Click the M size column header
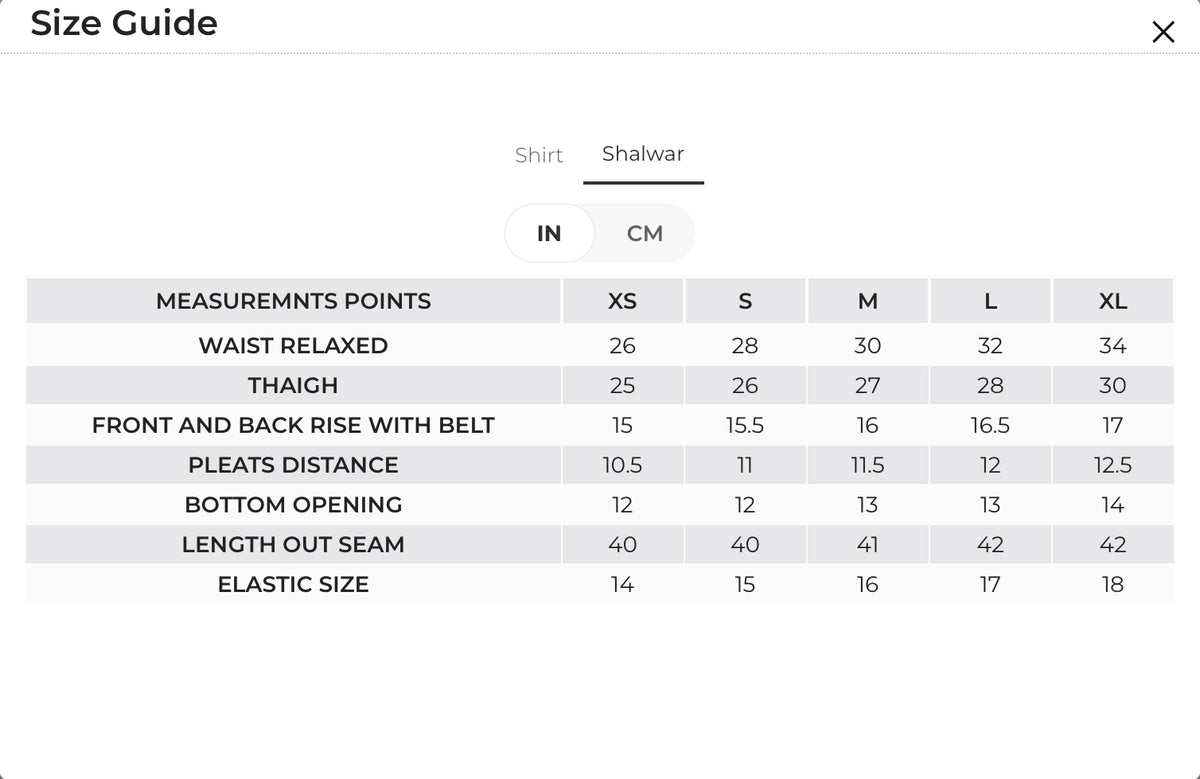This screenshot has width=1200, height=779. click(868, 301)
